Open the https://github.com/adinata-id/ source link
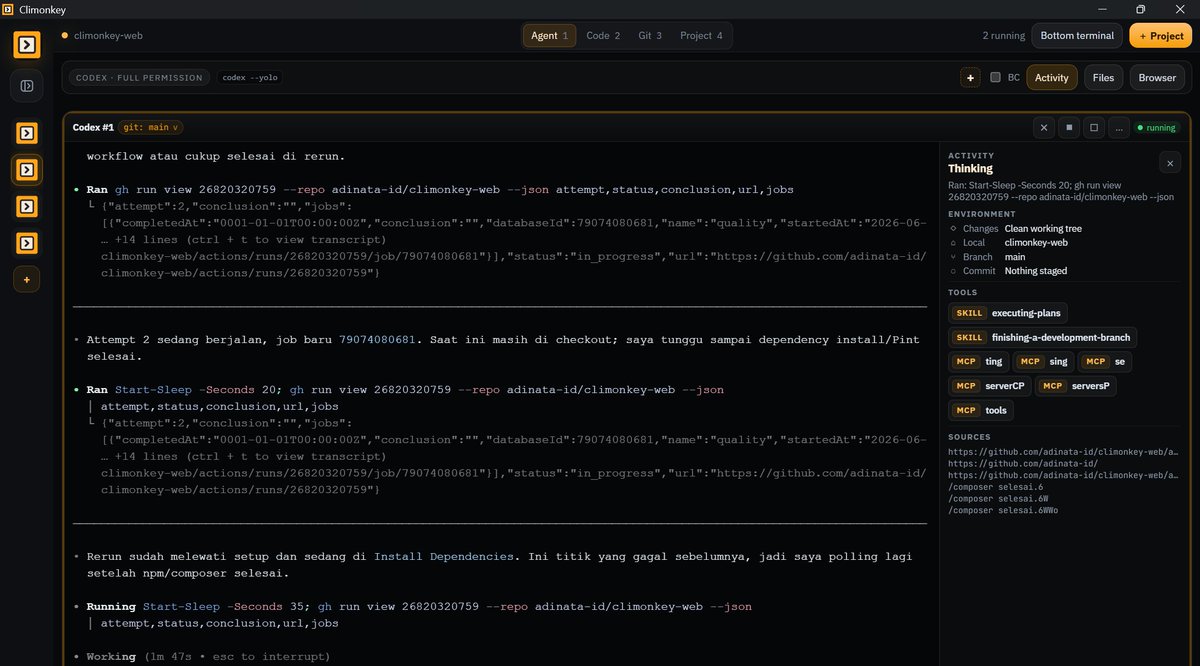1200x666 pixels. 1023,463
